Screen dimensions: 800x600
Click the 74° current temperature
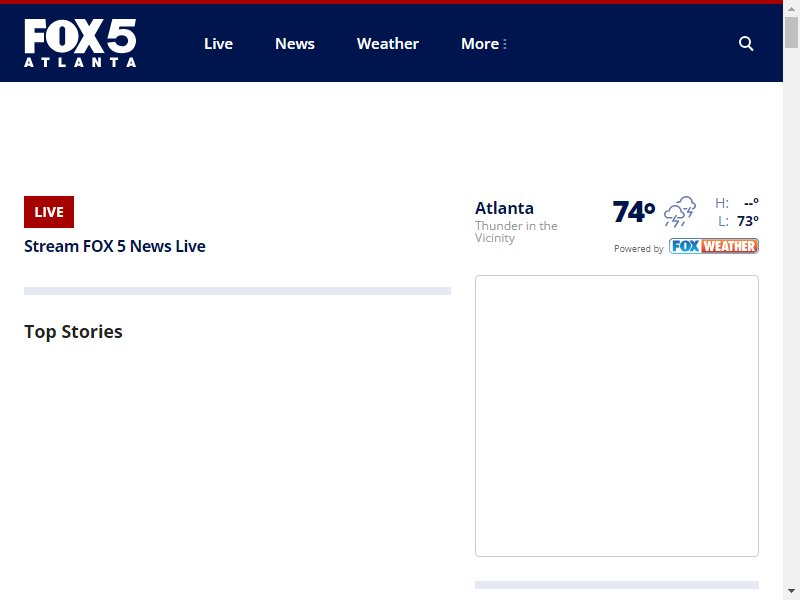coord(634,211)
